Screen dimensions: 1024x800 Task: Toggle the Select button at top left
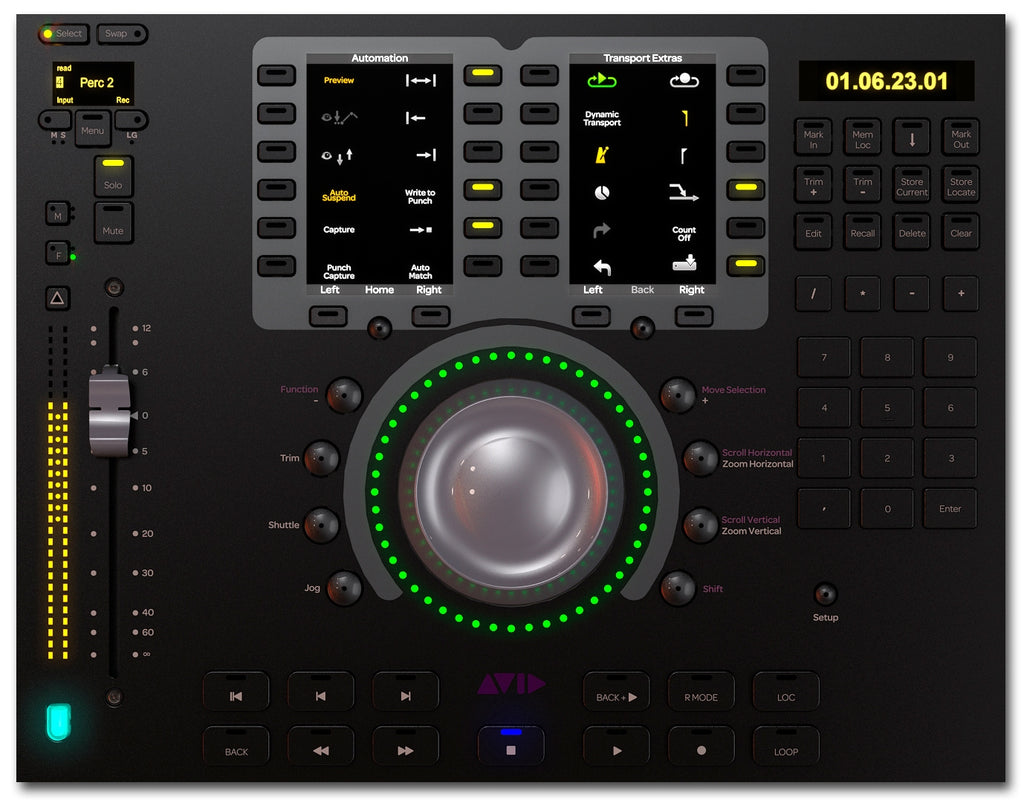pyautogui.click(x=63, y=33)
